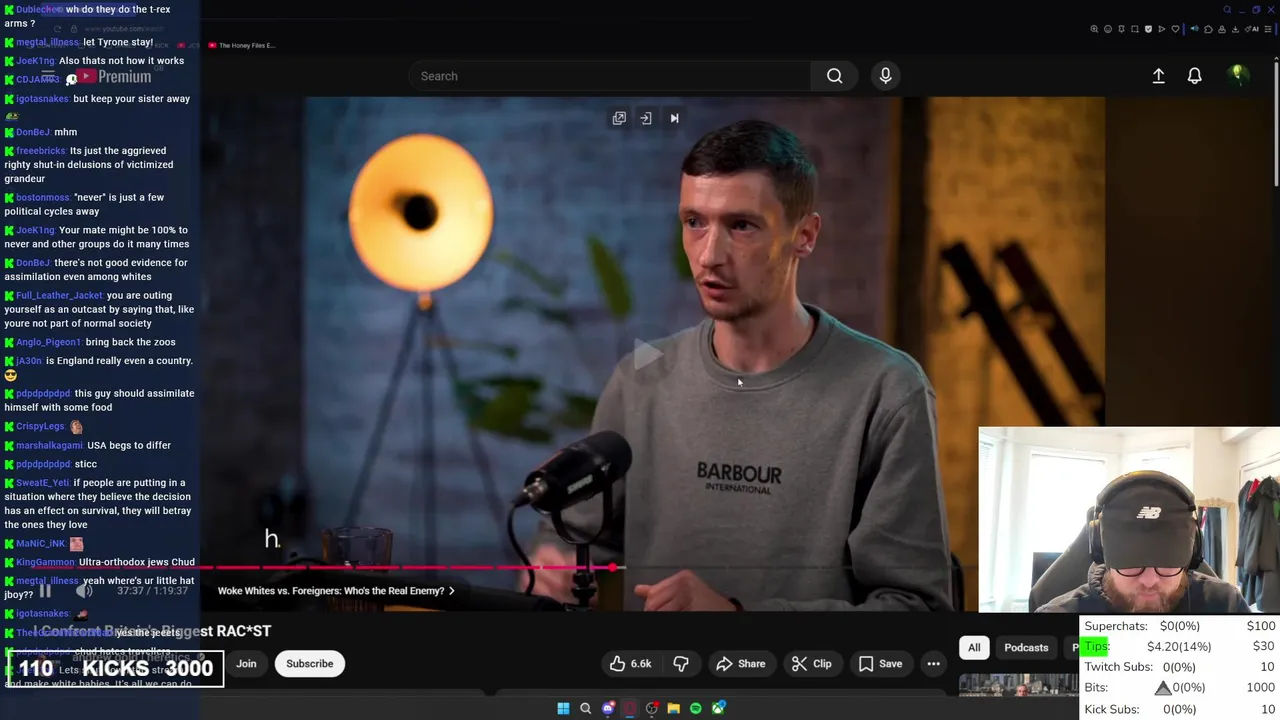Click the send/play arrow toolbar icon

(x=1162, y=29)
